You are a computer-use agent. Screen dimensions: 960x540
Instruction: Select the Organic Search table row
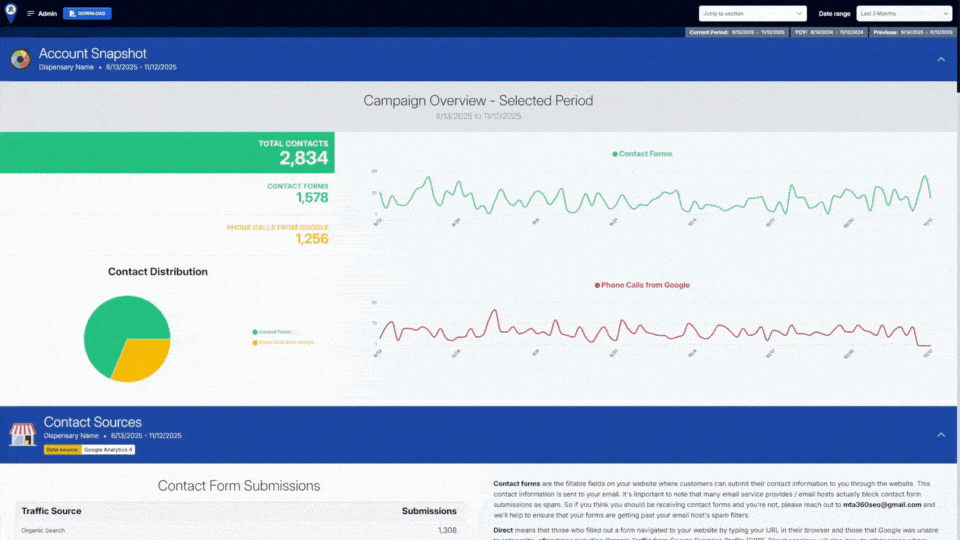point(238,530)
